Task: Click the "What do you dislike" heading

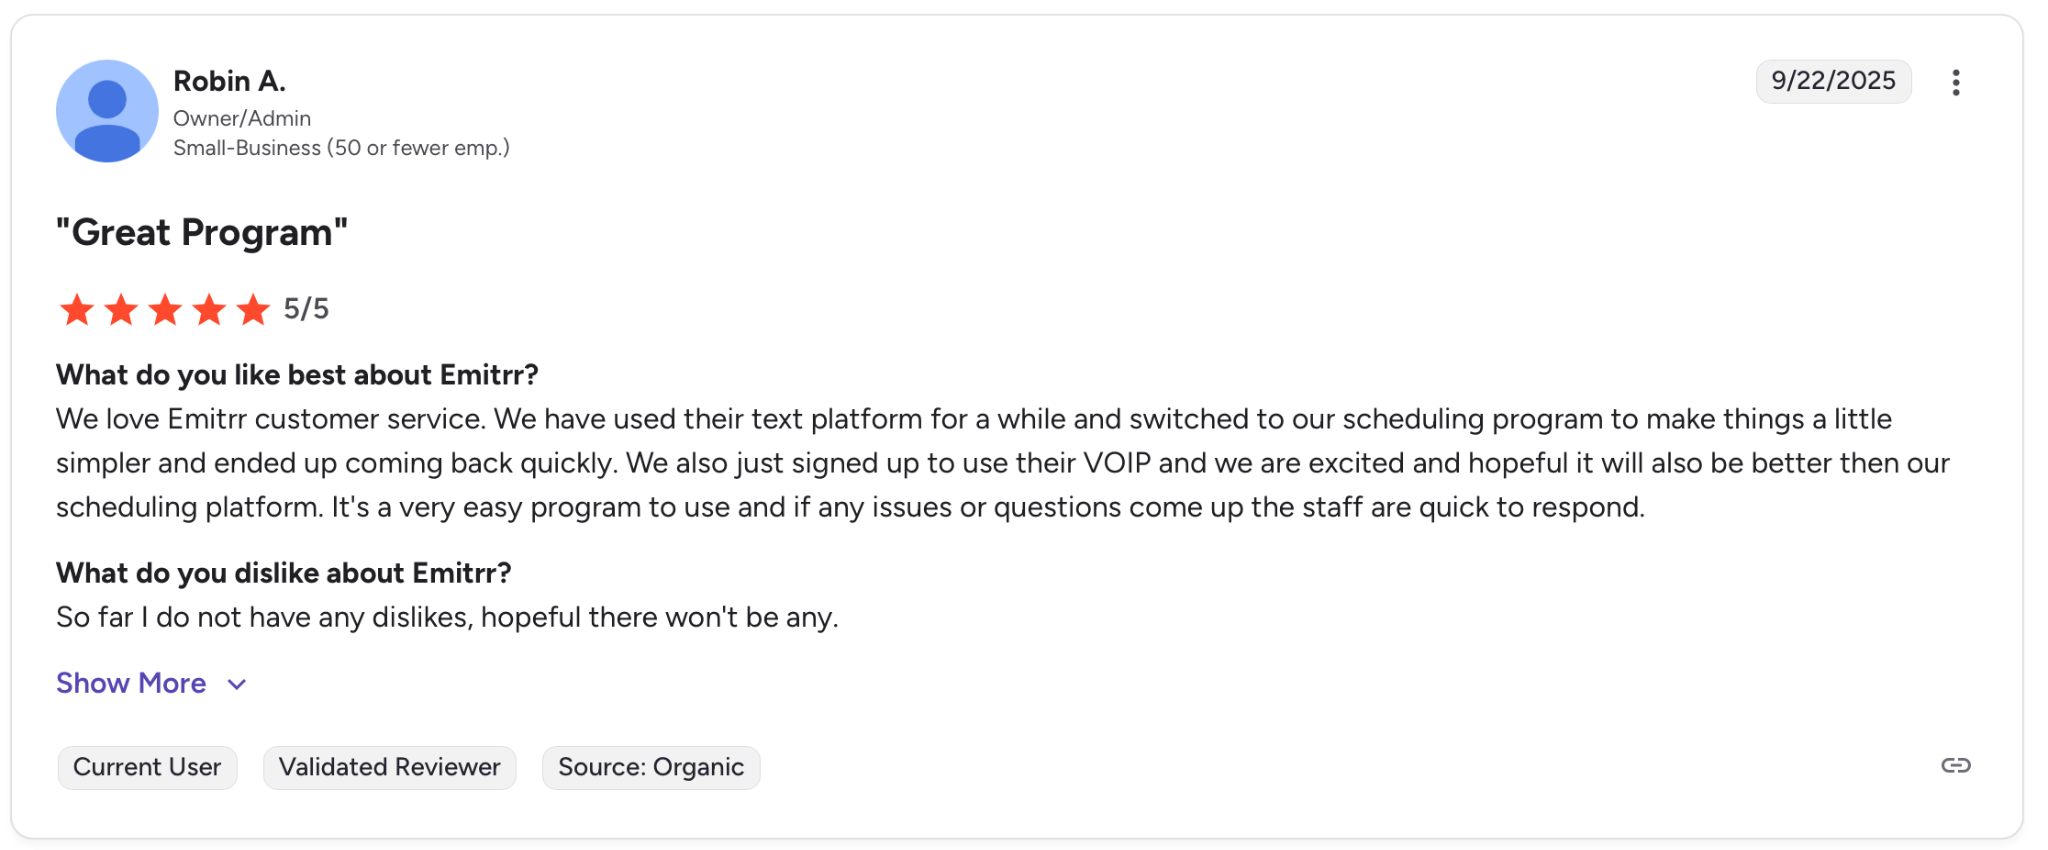Action: point(283,573)
